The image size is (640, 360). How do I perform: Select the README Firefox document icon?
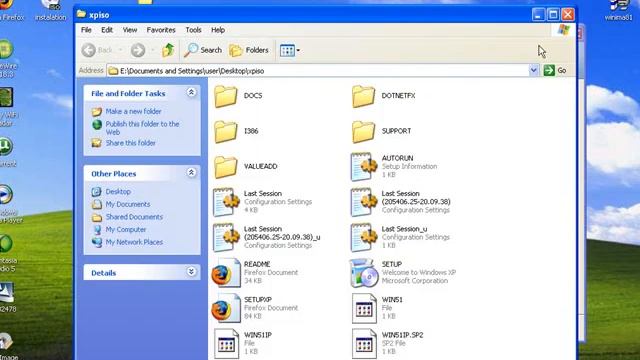[226, 273]
